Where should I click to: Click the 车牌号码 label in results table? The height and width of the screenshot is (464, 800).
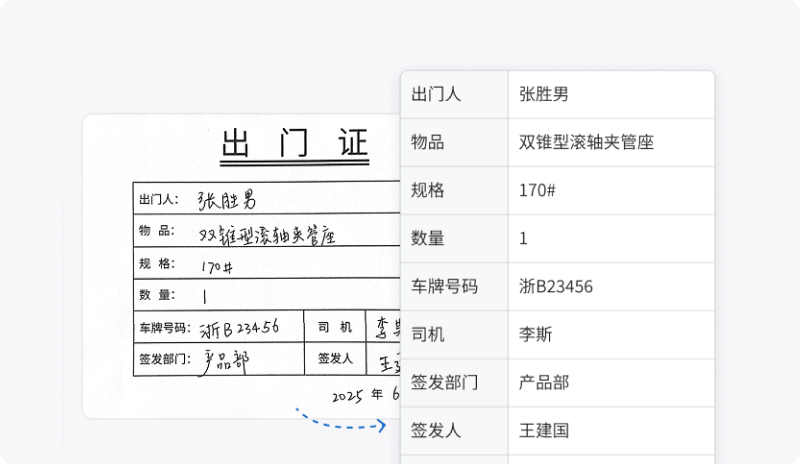tap(445, 287)
